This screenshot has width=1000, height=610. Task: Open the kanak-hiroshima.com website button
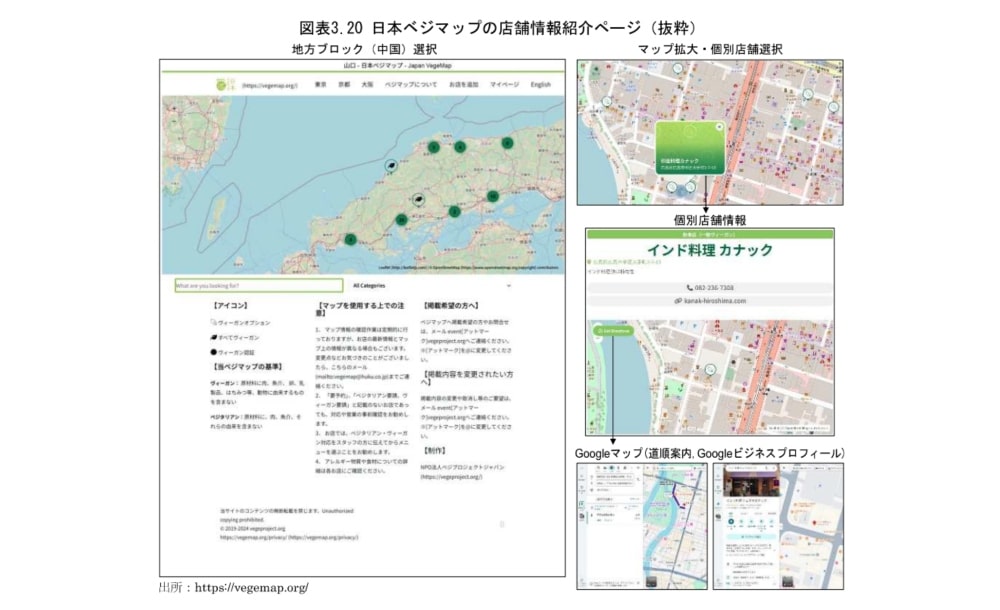click(x=710, y=301)
